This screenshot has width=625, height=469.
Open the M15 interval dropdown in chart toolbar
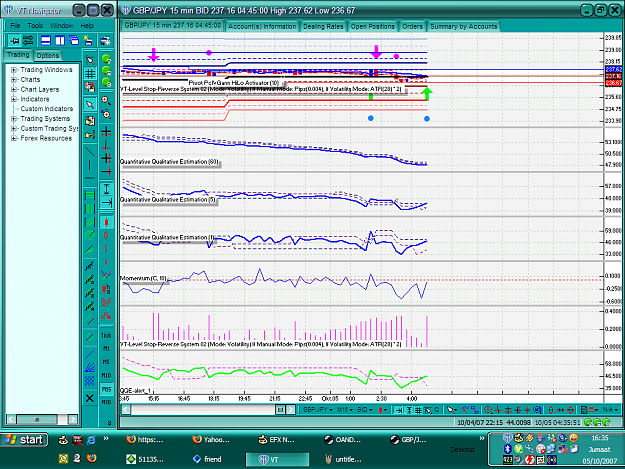pos(345,410)
